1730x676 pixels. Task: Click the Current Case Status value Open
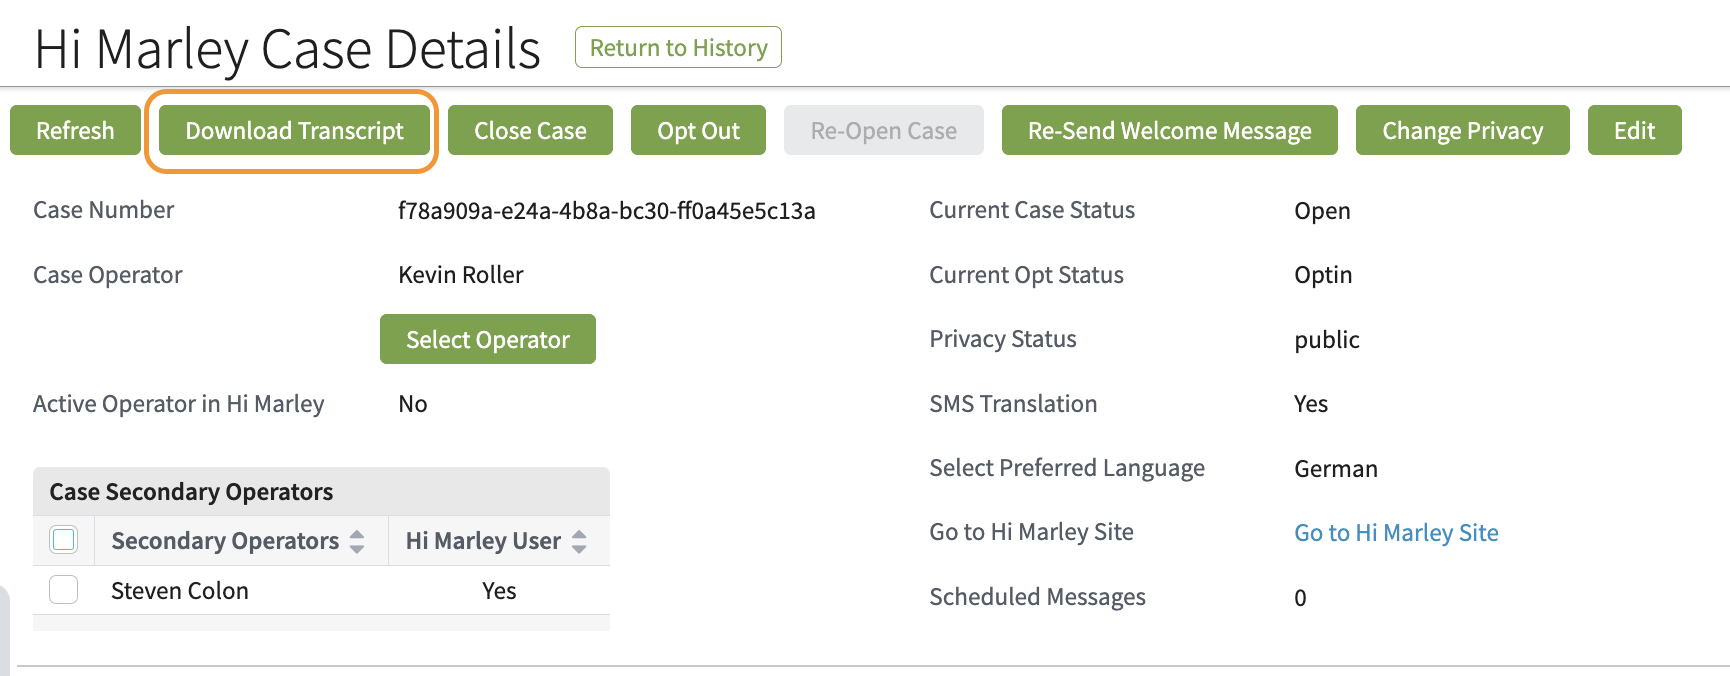point(1322,211)
